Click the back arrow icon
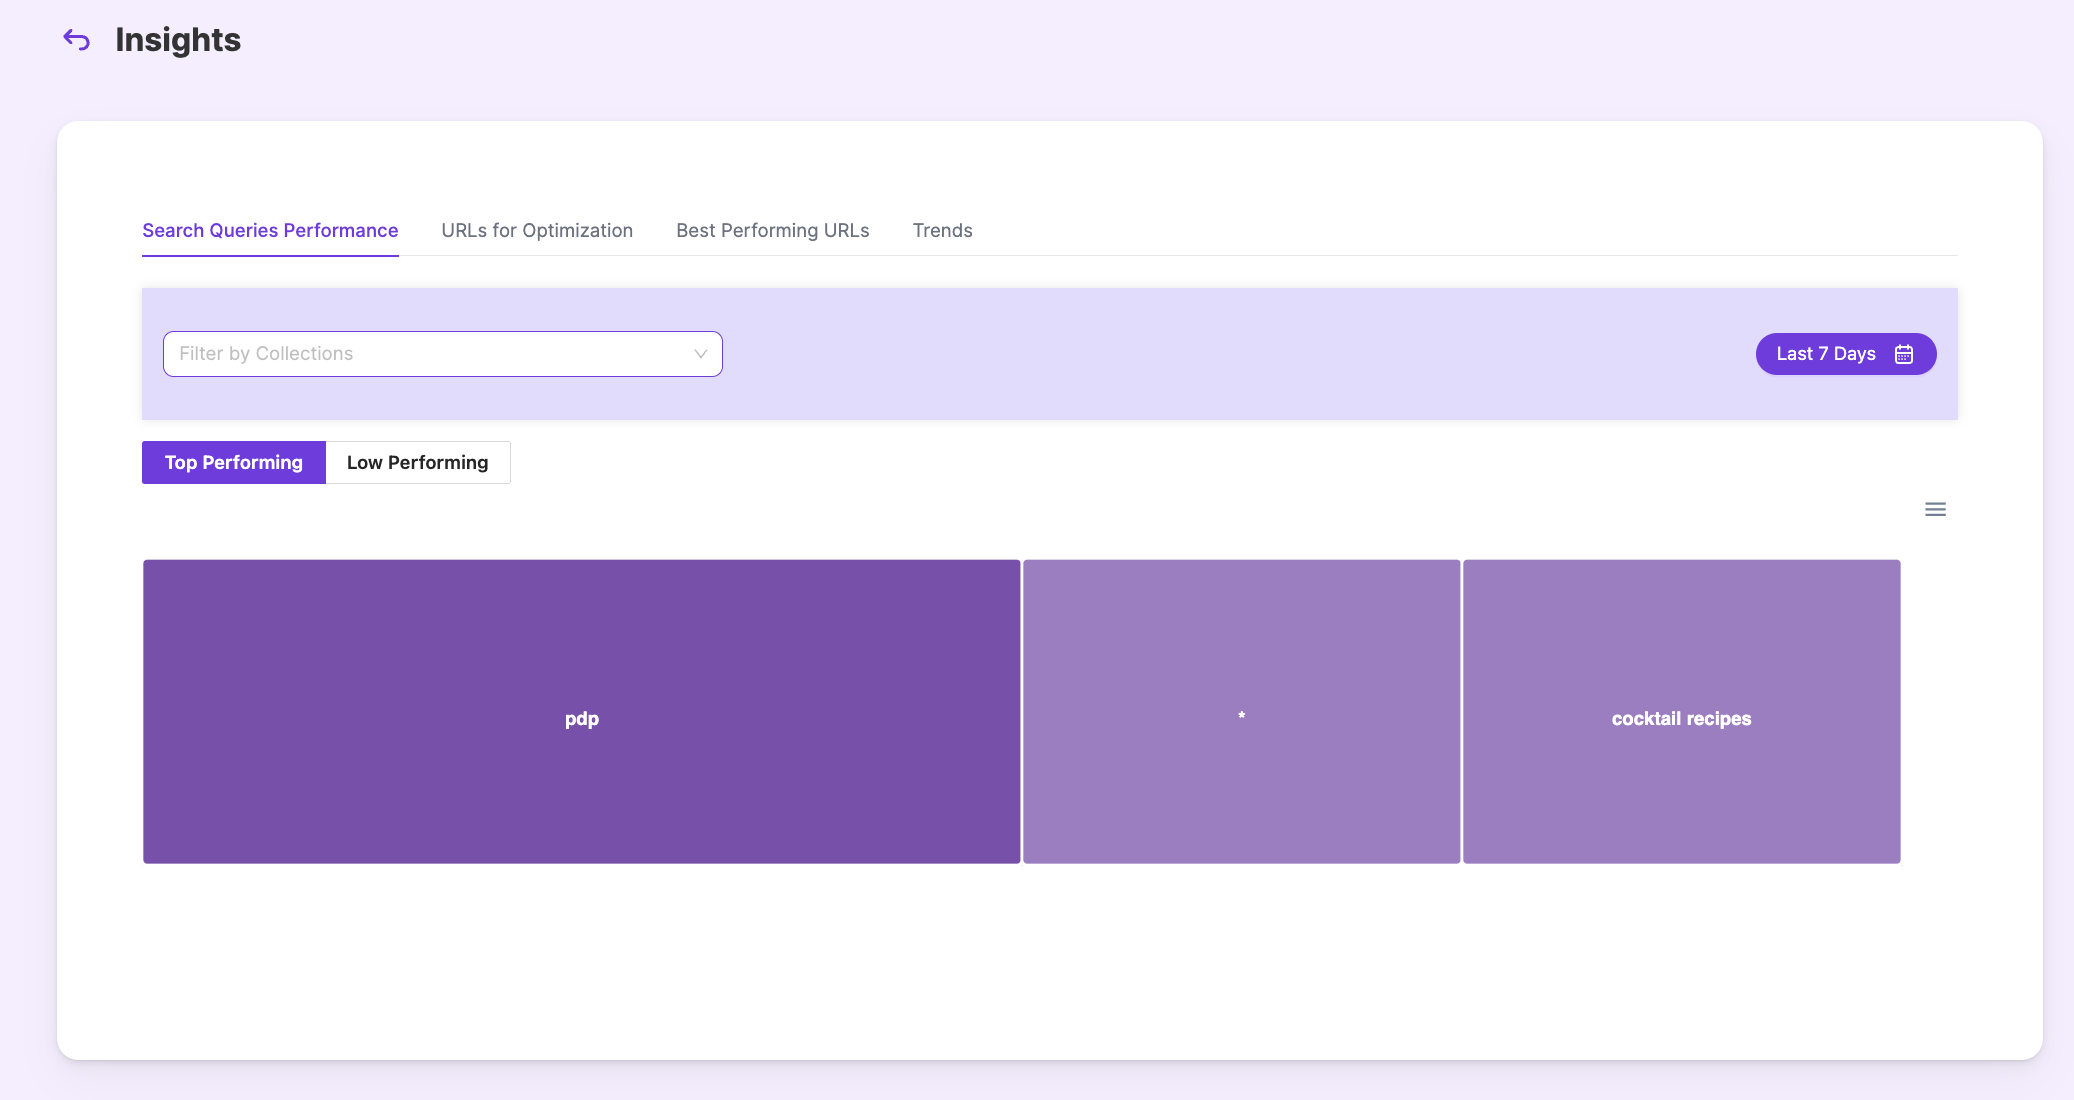 [76, 40]
